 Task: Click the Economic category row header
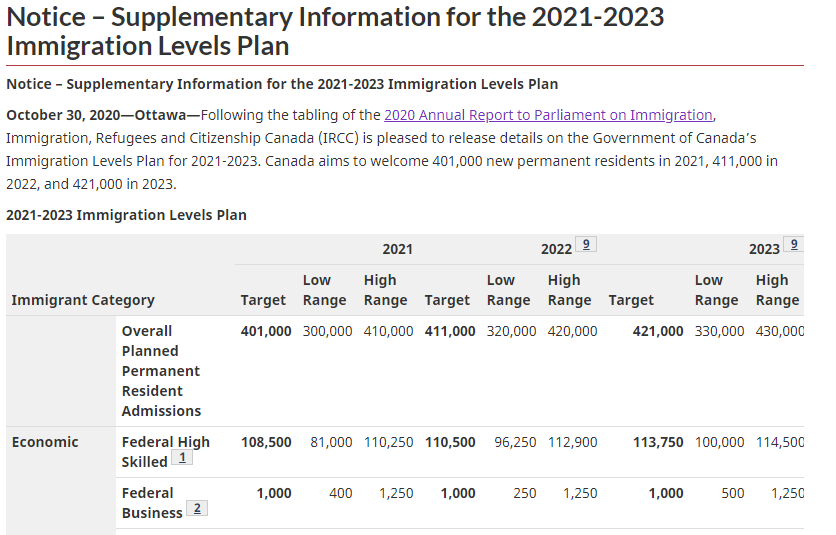pos(45,442)
